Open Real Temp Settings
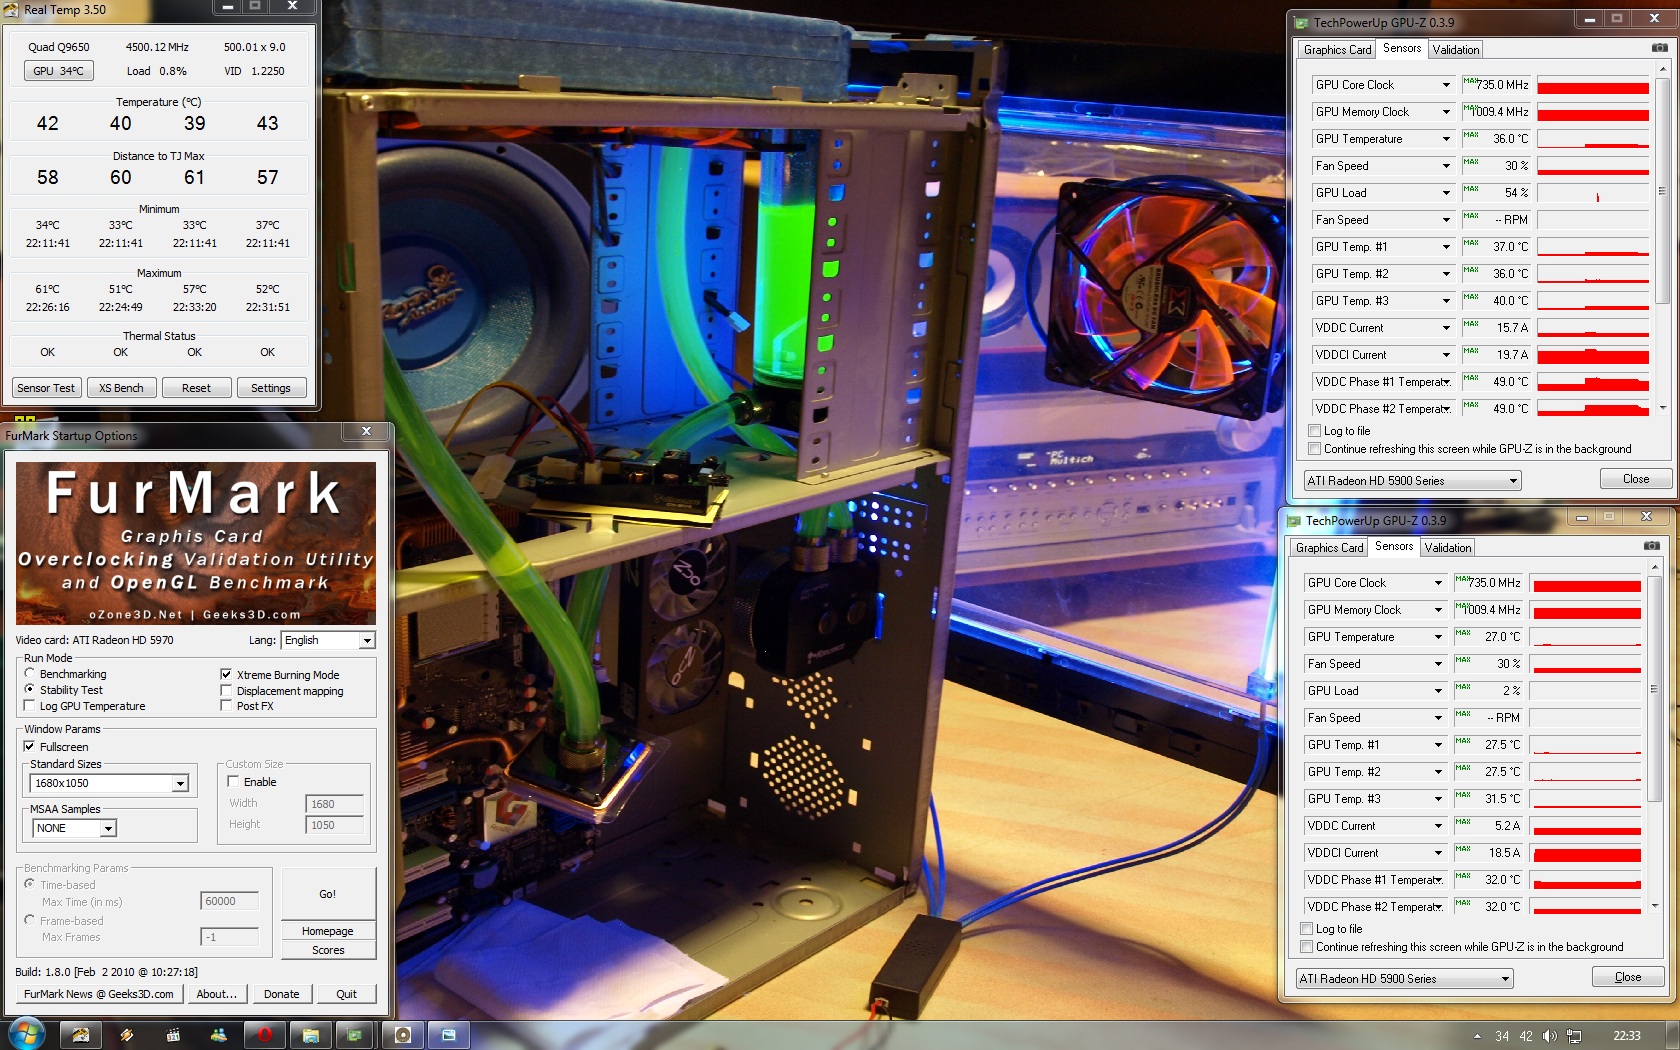 [271, 388]
